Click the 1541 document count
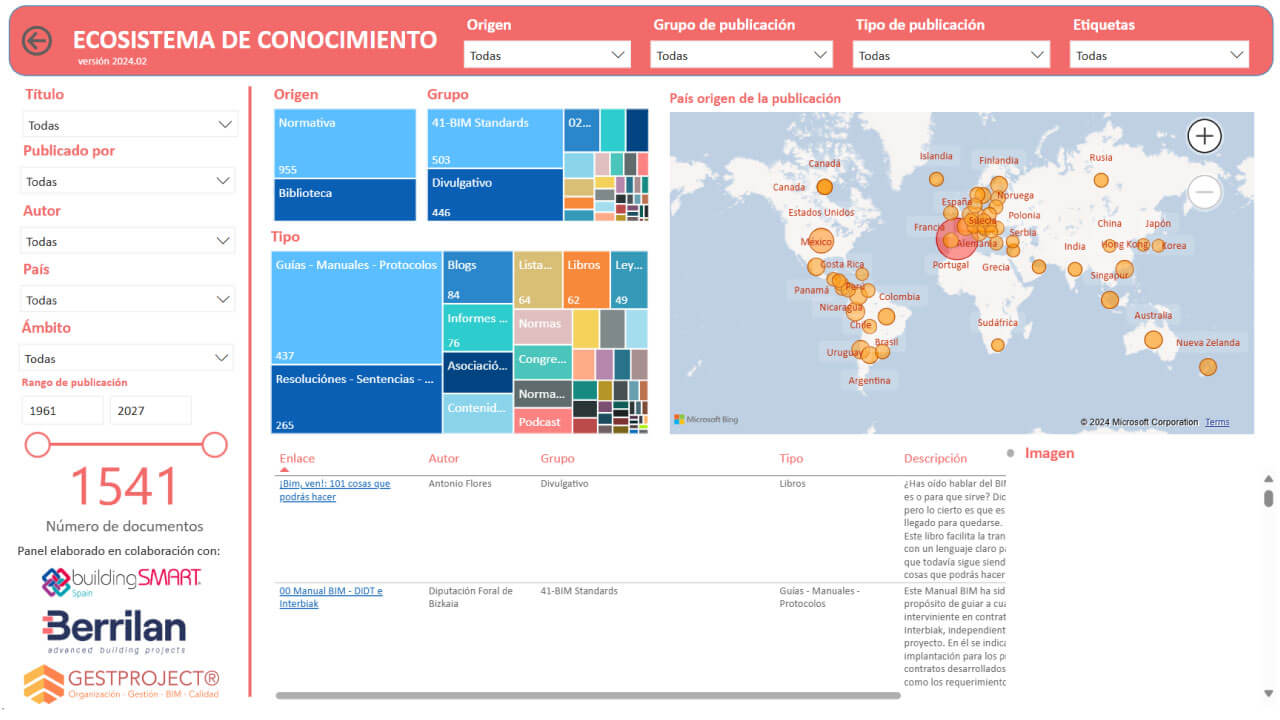The height and width of the screenshot is (720, 1280). [x=124, y=487]
